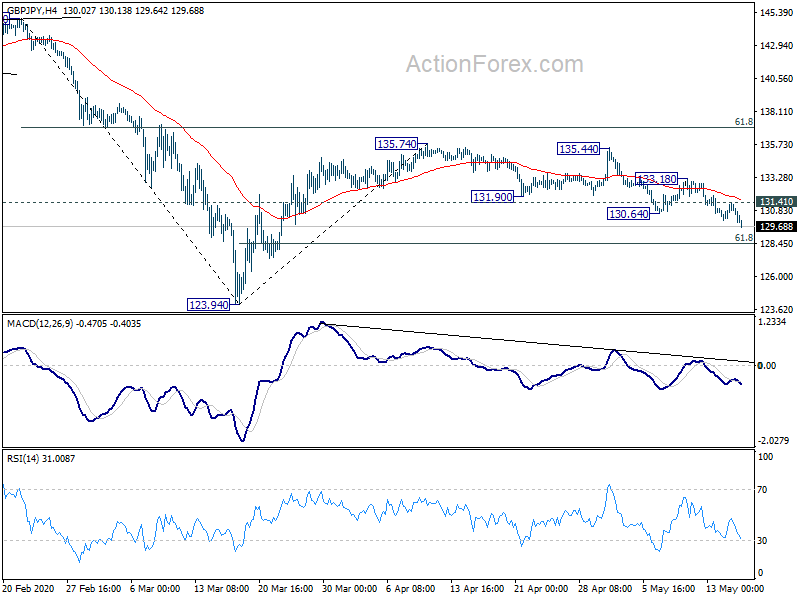This screenshot has height=600, width=800.
Task: Click the 6 Apr 08:00 date label
Action: pyautogui.click(x=411, y=589)
